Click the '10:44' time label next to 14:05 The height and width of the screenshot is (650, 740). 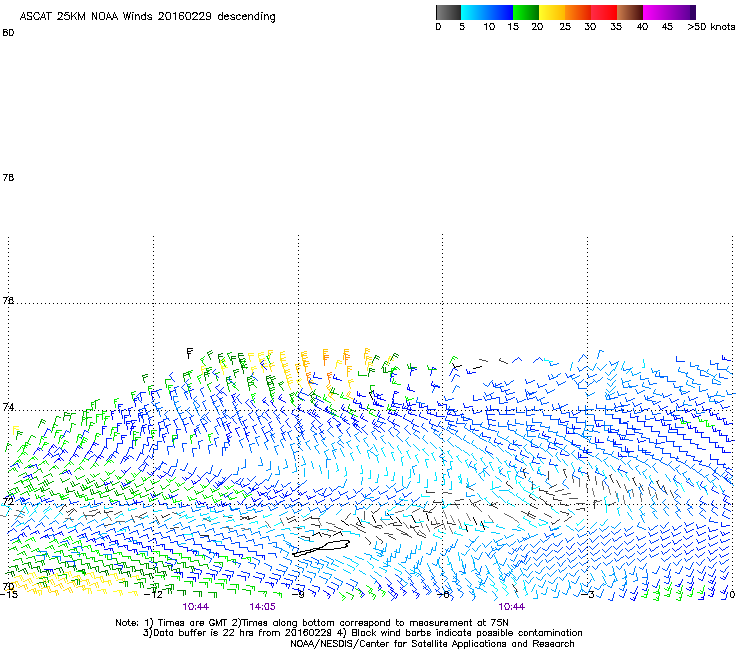pyautogui.click(x=195, y=607)
